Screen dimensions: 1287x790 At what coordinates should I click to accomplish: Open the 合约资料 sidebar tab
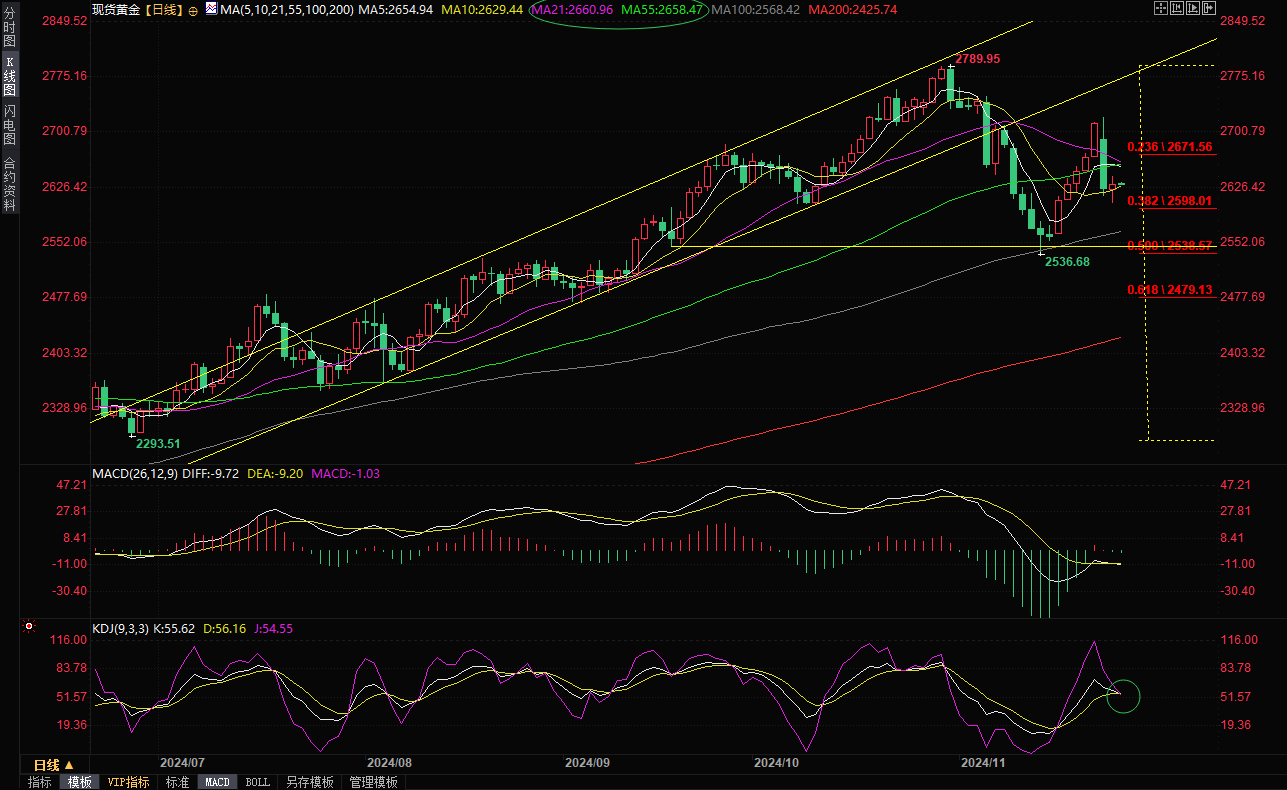pos(9,183)
